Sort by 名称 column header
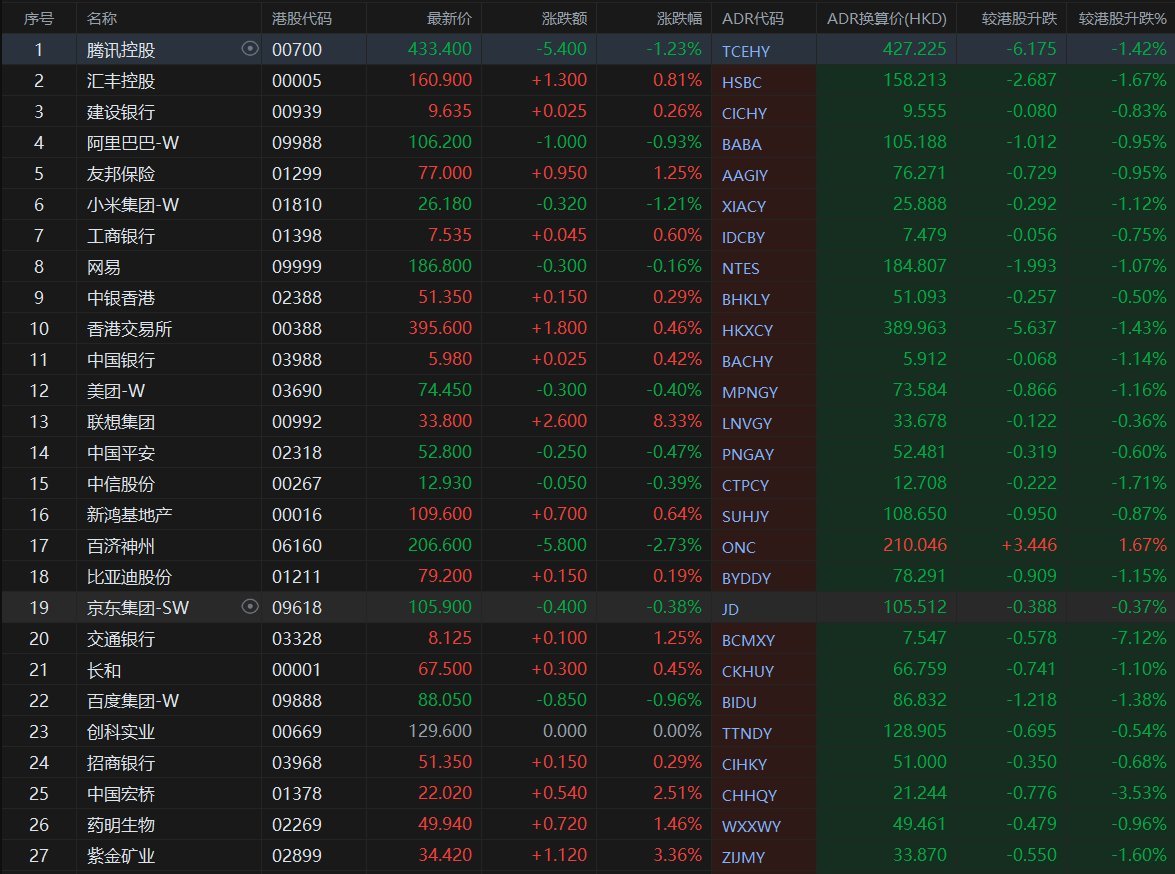Viewport: 1175px width, 874px height. [102, 18]
